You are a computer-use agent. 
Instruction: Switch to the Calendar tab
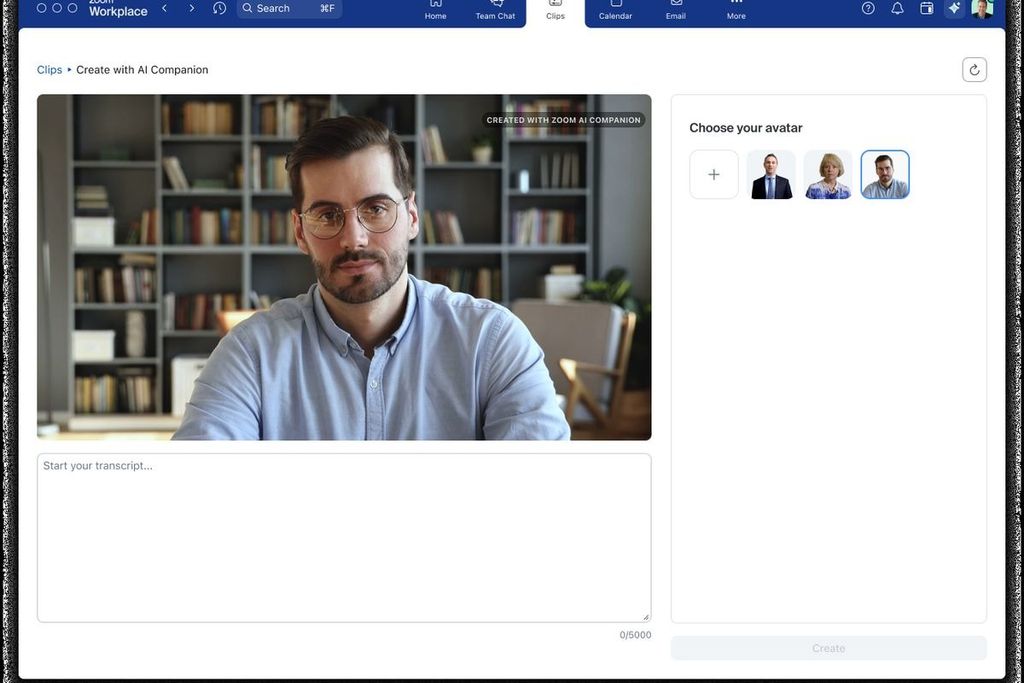[x=615, y=10]
